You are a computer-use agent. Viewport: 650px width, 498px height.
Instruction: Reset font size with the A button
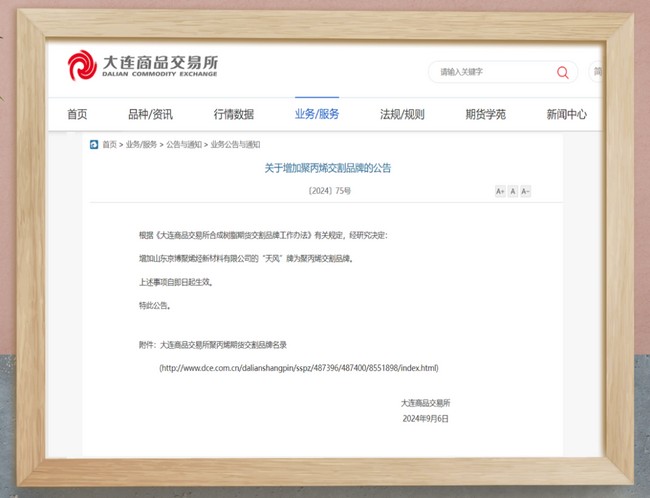pos(513,191)
